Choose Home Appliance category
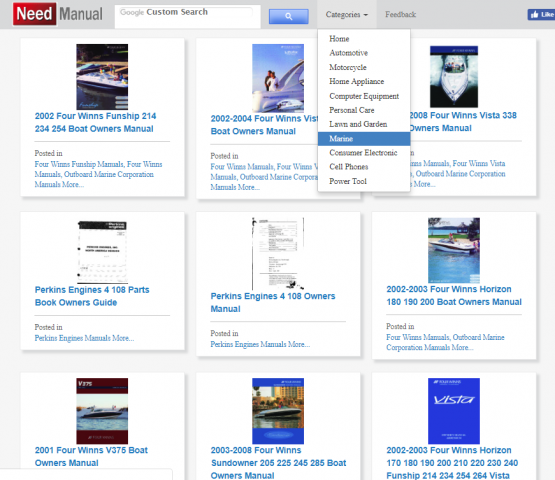555x480 pixels. [x=364, y=81]
